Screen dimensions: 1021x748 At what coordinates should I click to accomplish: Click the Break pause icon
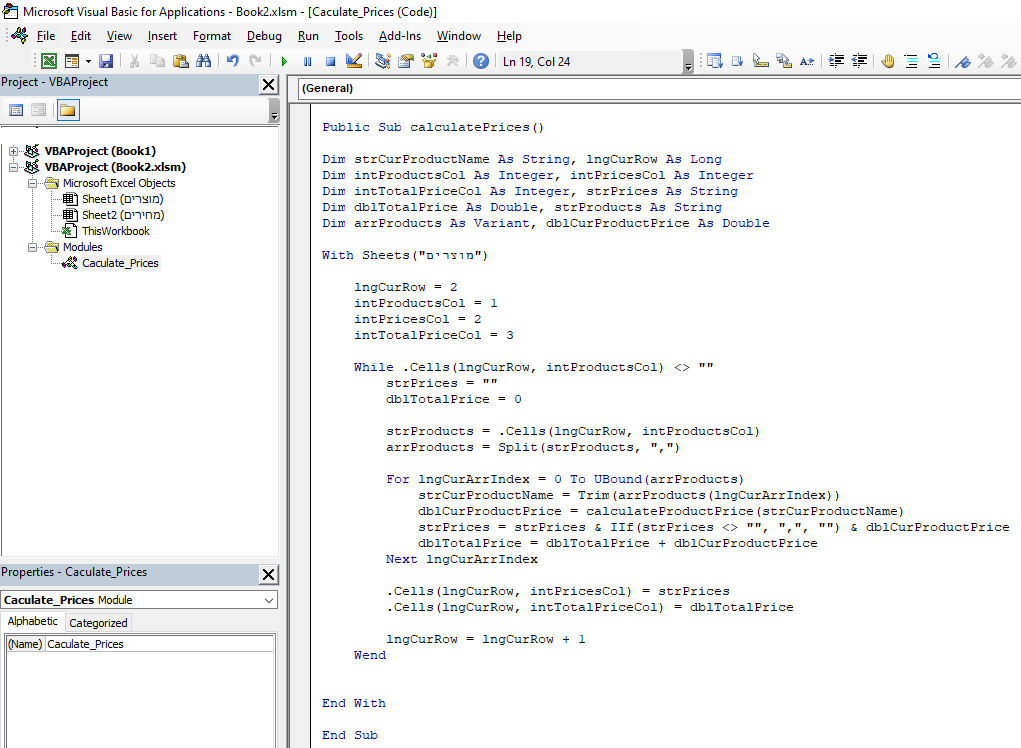307,61
